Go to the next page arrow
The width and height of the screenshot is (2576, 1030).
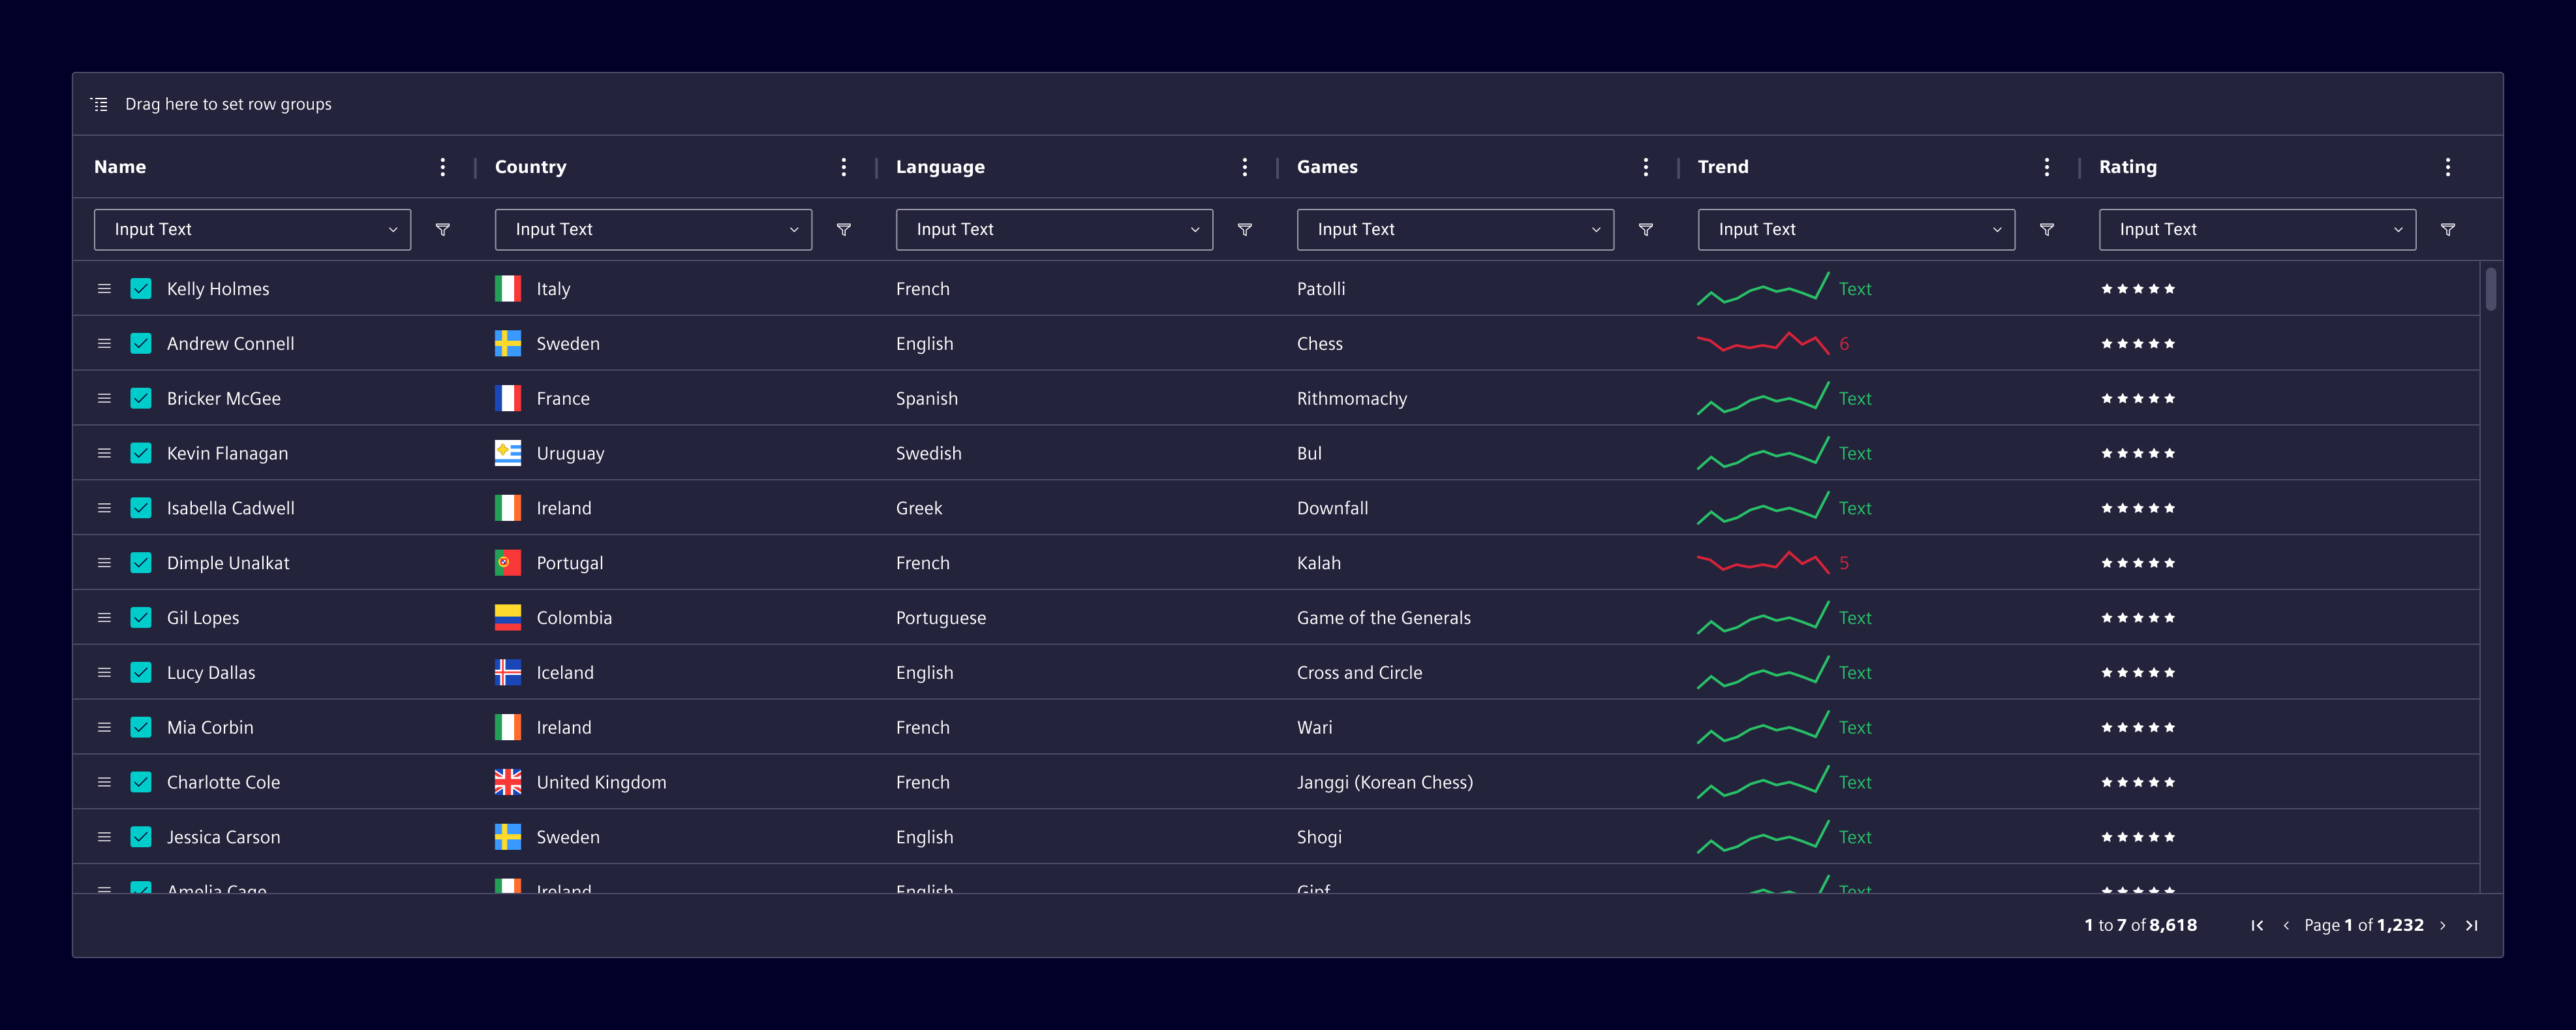coord(2442,926)
